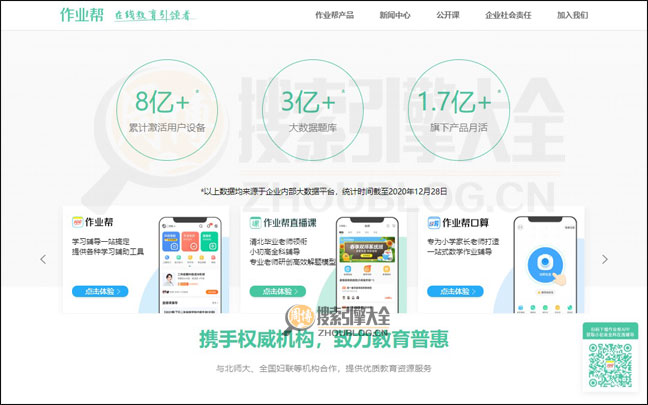Open the 作业帮口算 card title
The height and width of the screenshot is (405, 648).
coord(465,223)
